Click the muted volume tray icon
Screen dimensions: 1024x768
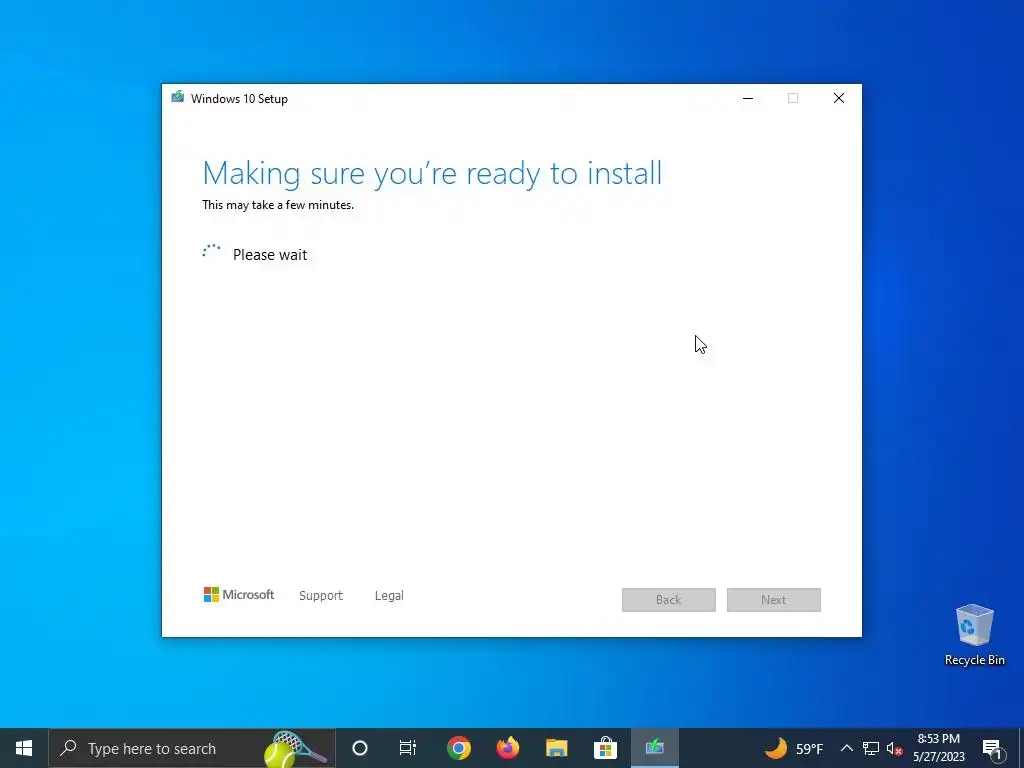tap(895, 748)
